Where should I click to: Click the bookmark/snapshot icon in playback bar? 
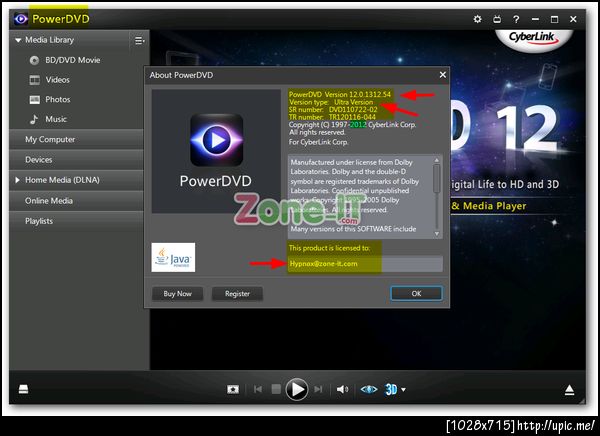pos(233,390)
